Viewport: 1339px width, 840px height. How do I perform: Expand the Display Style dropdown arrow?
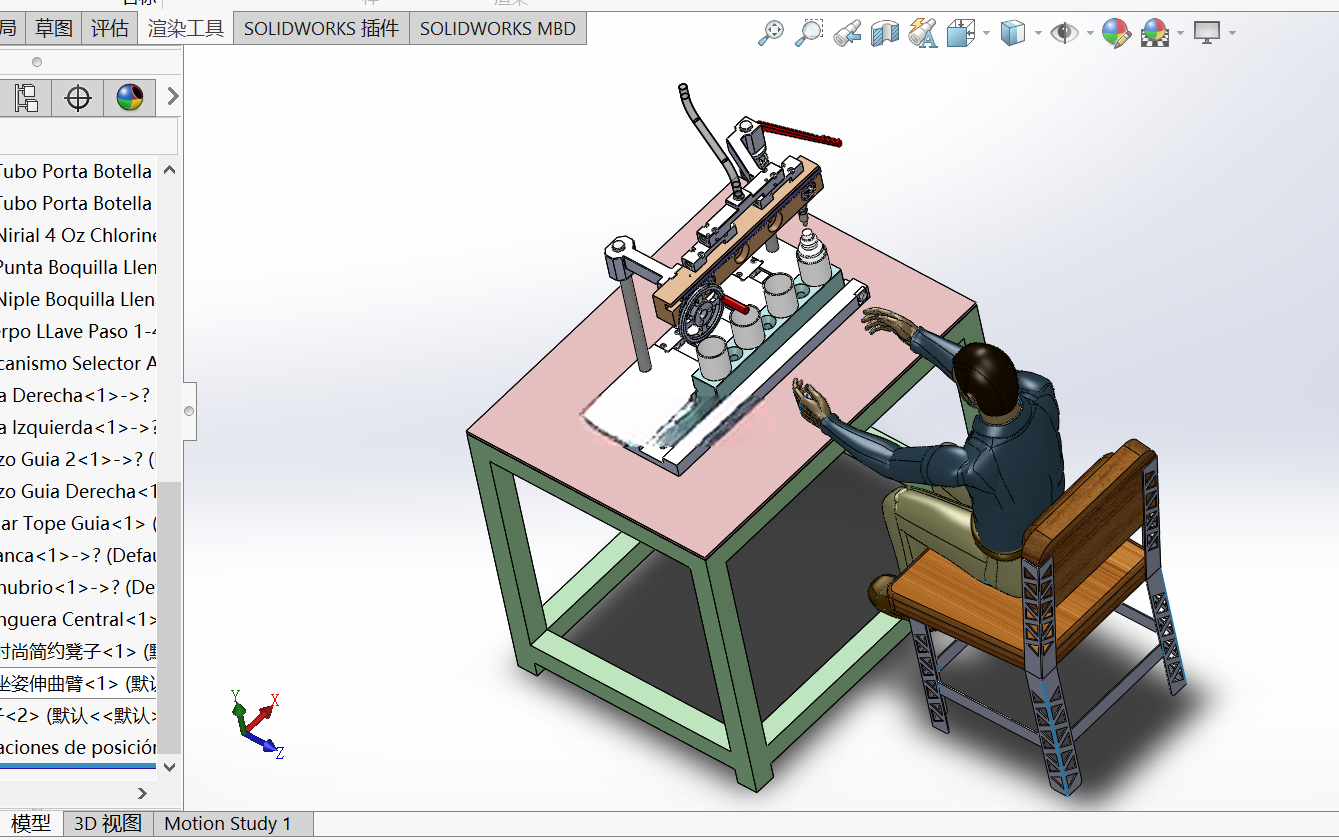point(1038,33)
